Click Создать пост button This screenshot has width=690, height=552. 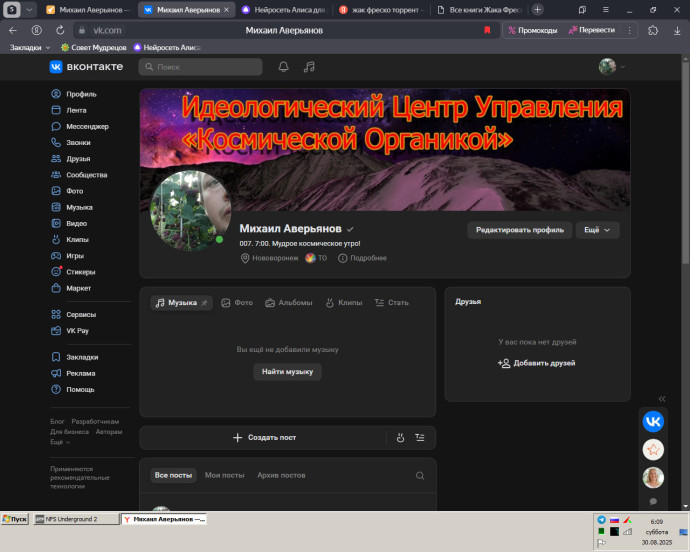(x=264, y=438)
